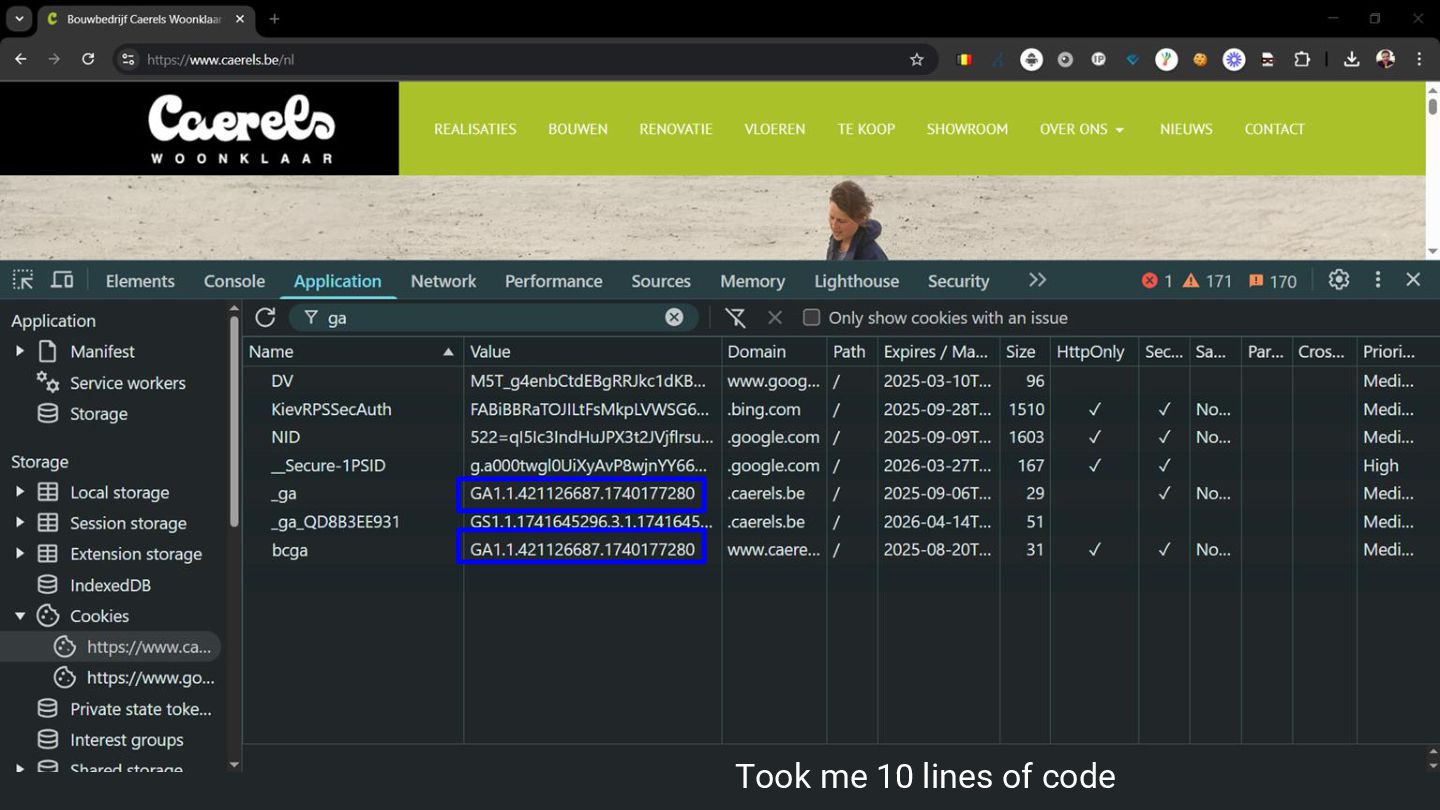The image size is (1440, 810).
Task: Open DevTools three-dot customize menu
Action: pos(1378,280)
